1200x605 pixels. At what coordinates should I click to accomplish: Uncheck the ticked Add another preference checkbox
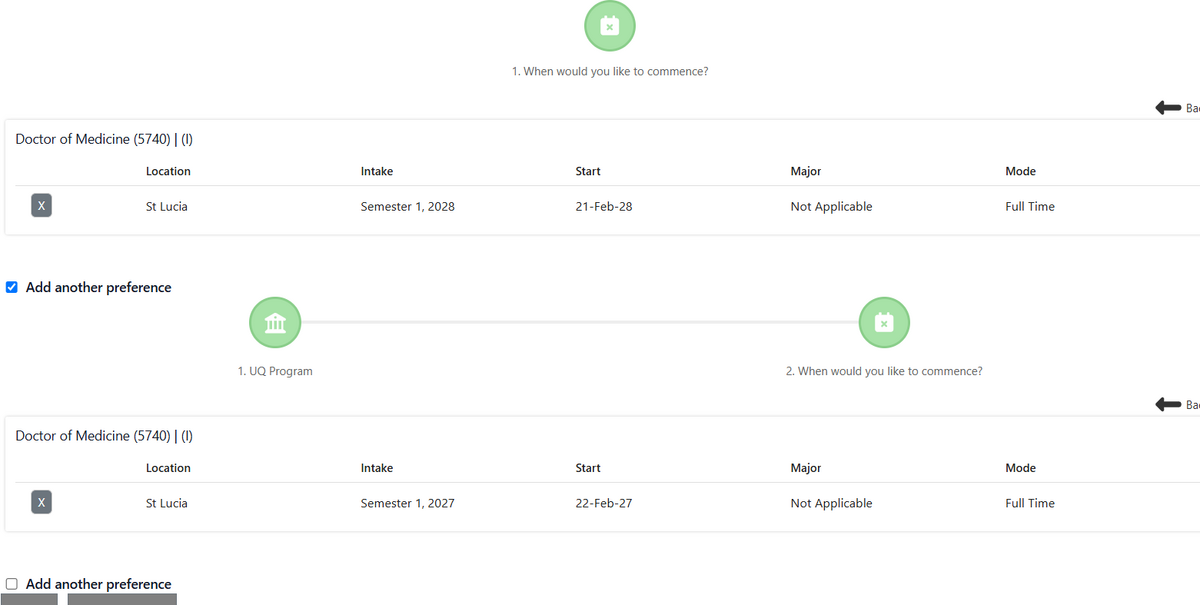pos(12,287)
